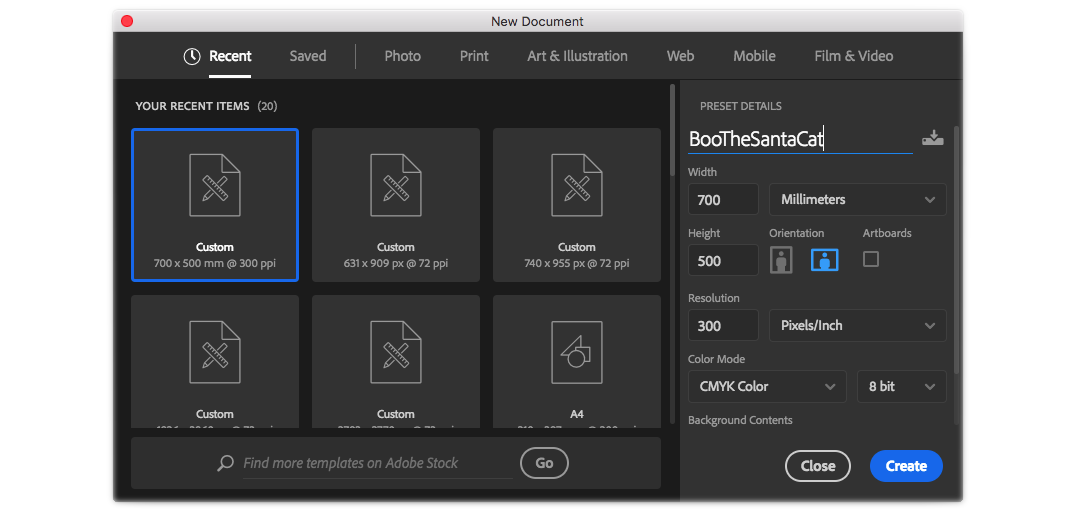Expand the Pixels/Inch resolution units dropdown

(x=857, y=325)
